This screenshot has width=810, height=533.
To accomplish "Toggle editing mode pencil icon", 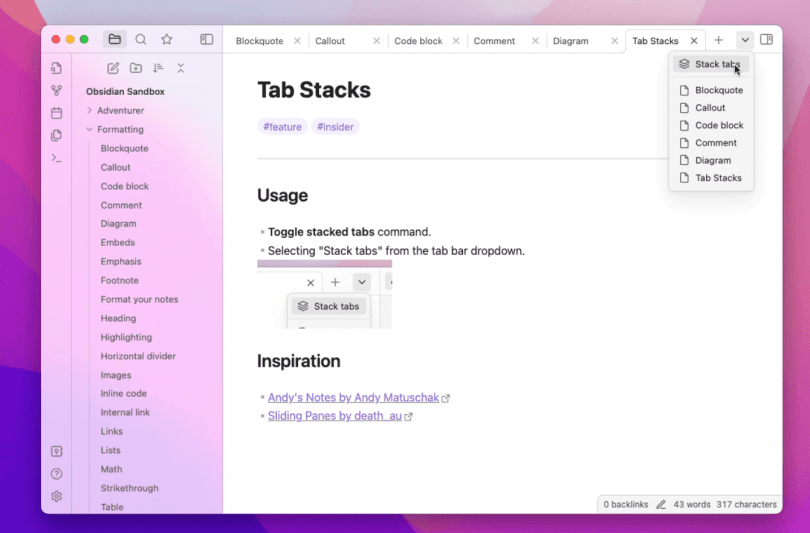I will (661, 505).
